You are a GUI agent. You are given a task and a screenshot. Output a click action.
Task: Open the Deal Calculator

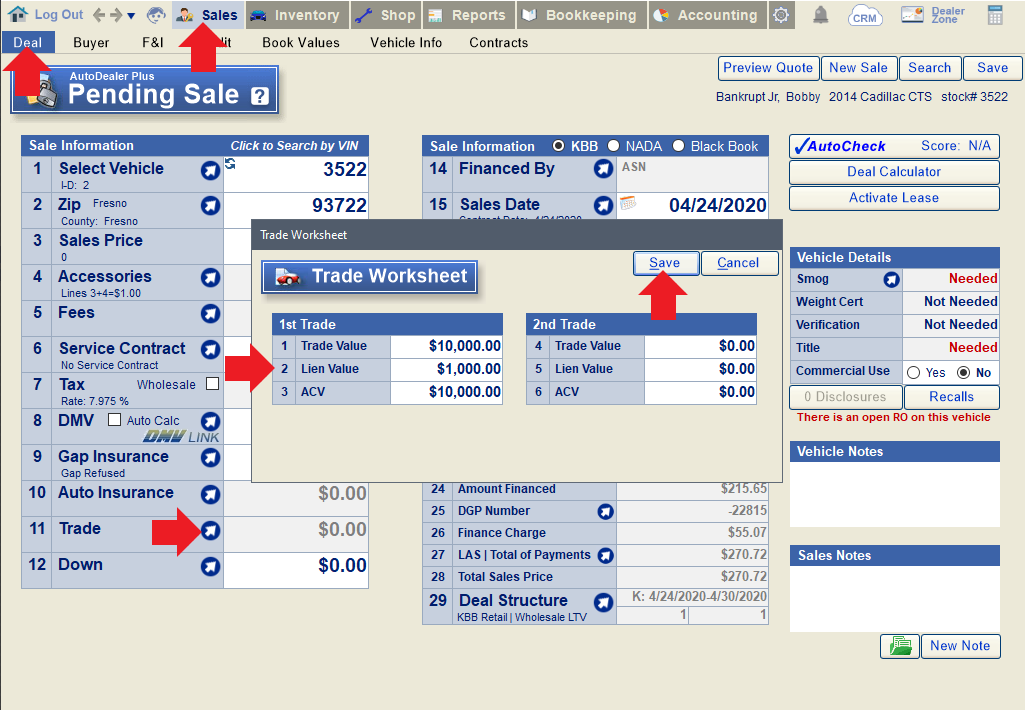894,172
